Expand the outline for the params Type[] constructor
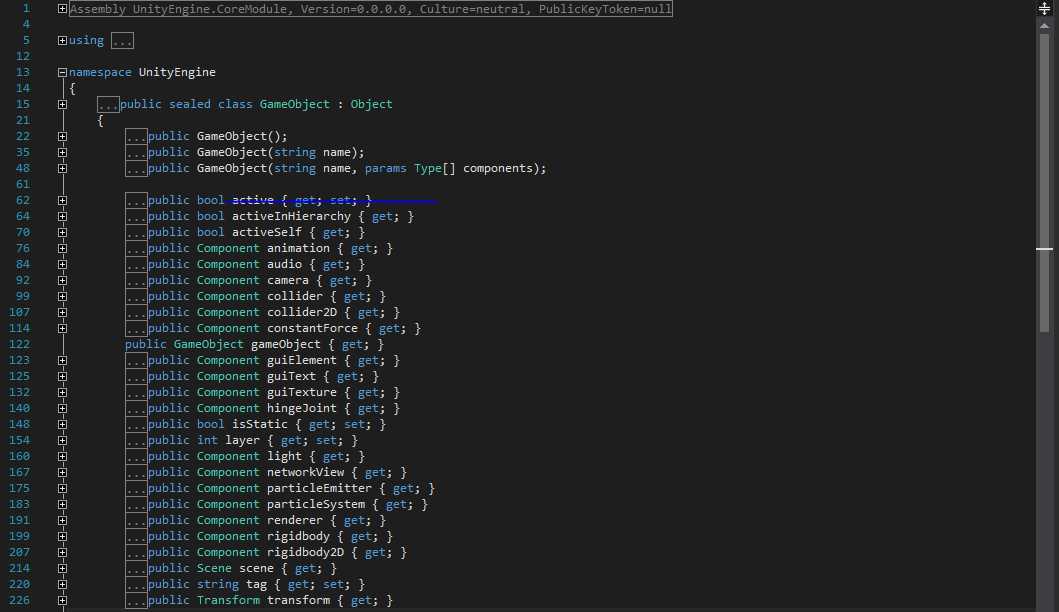The image size is (1059, 612). 62,168
